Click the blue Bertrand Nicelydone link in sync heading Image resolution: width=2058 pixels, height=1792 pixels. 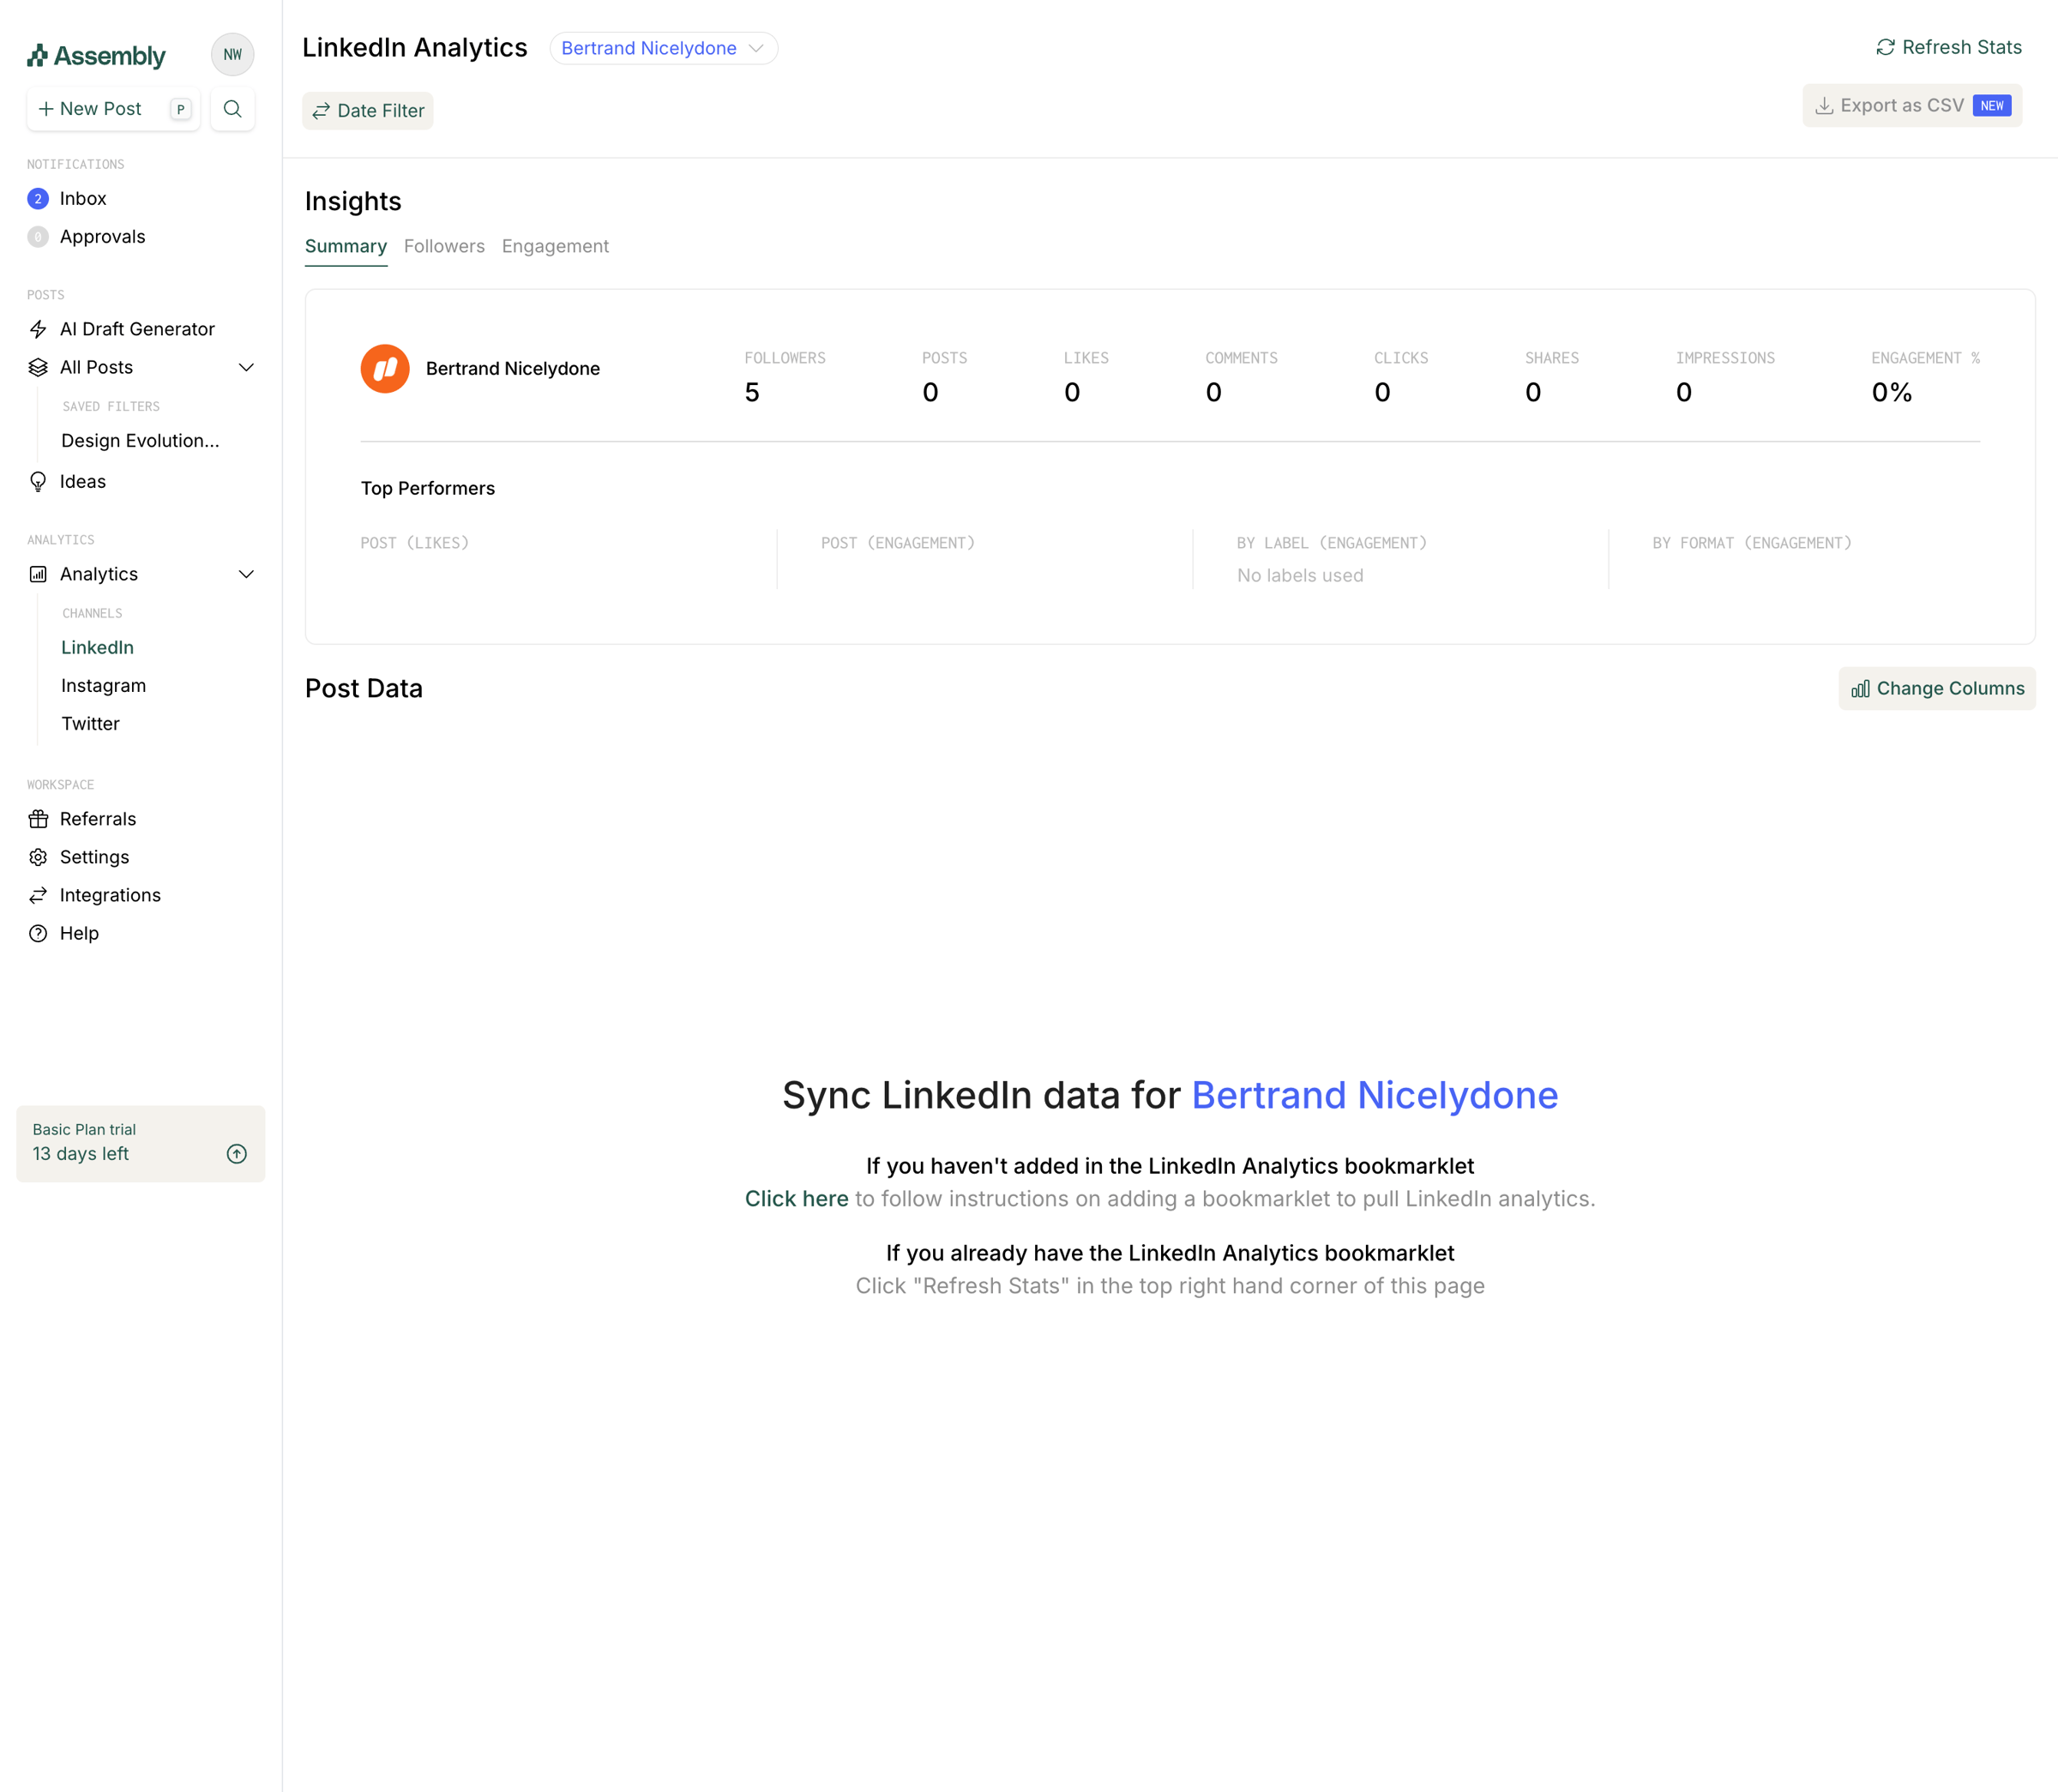(1375, 1096)
